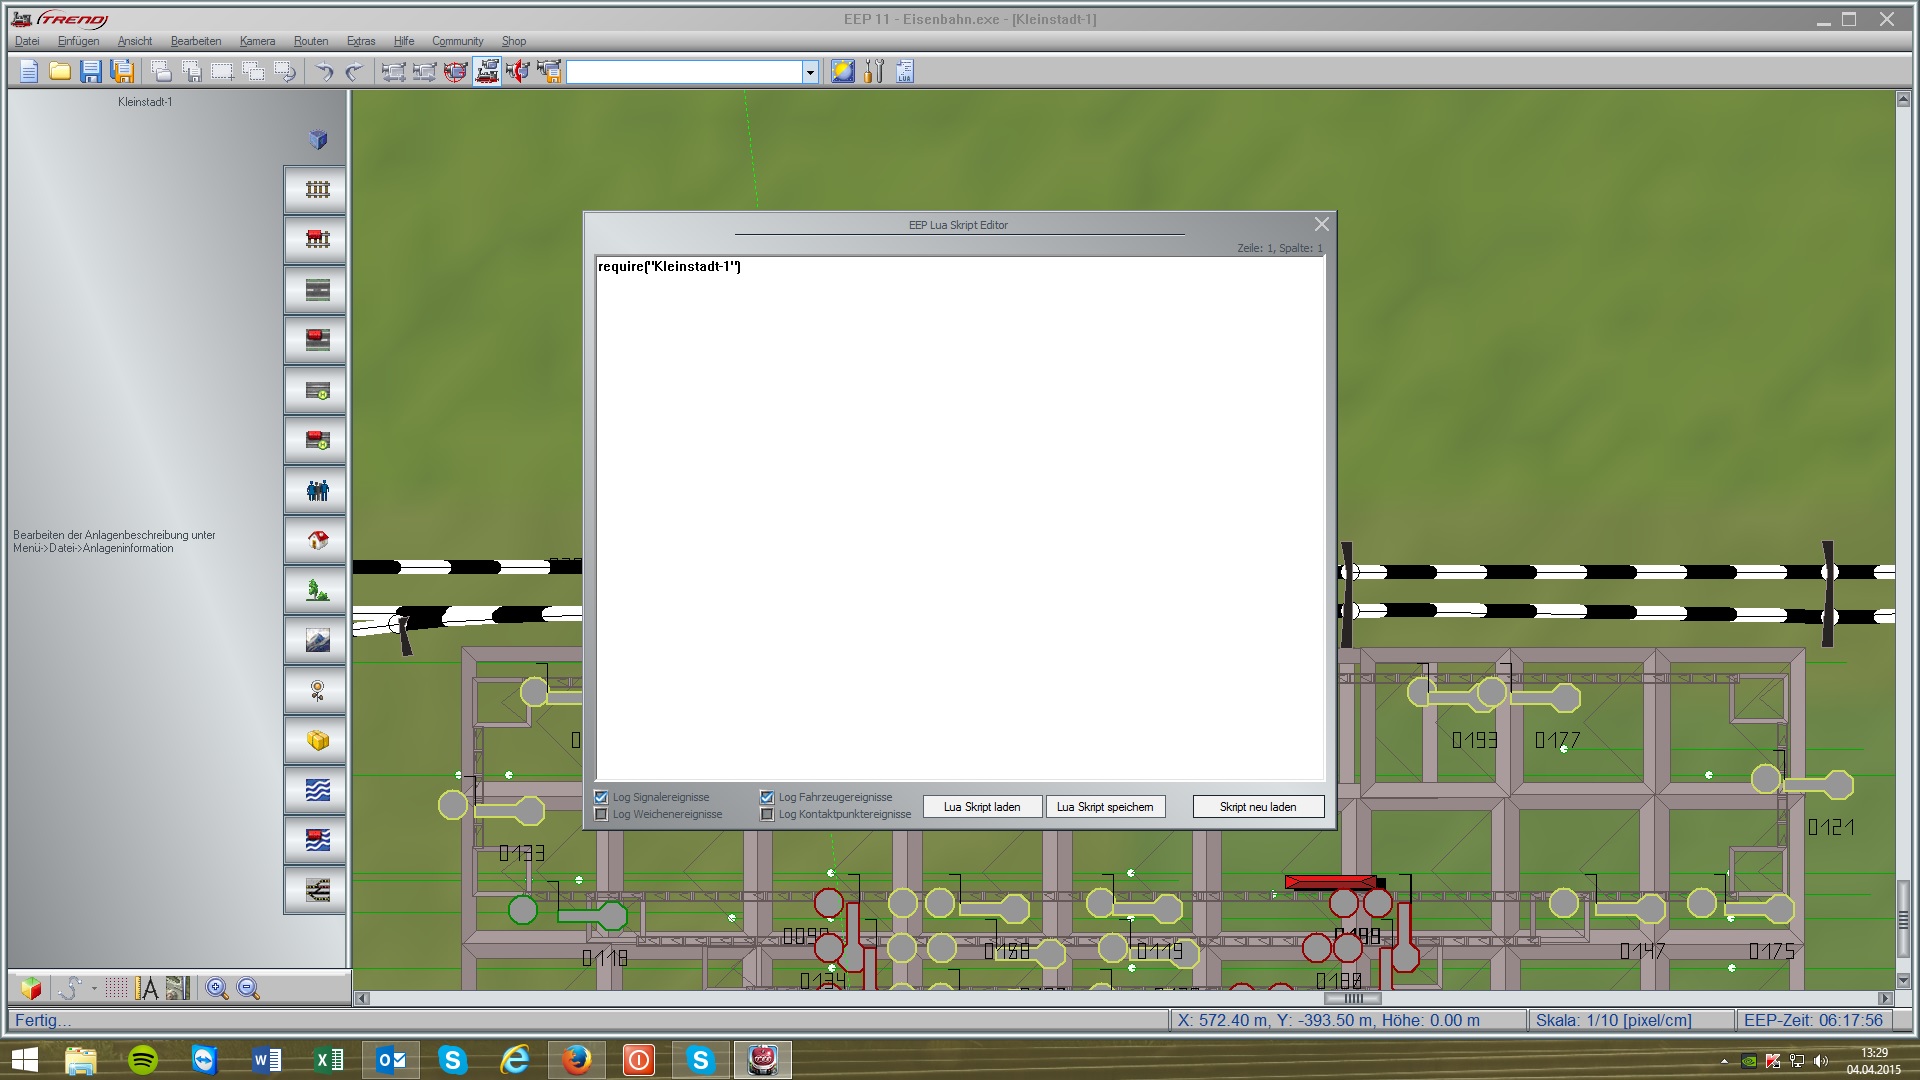Expand the toolbar combo box dropdown arrow

point(810,72)
